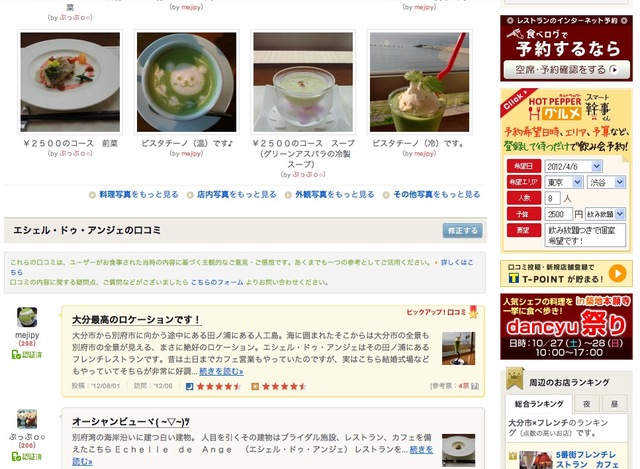Screen dimensions: 640x469
Task: Open 料理写真をもっと見る link
Action: click(139, 195)
